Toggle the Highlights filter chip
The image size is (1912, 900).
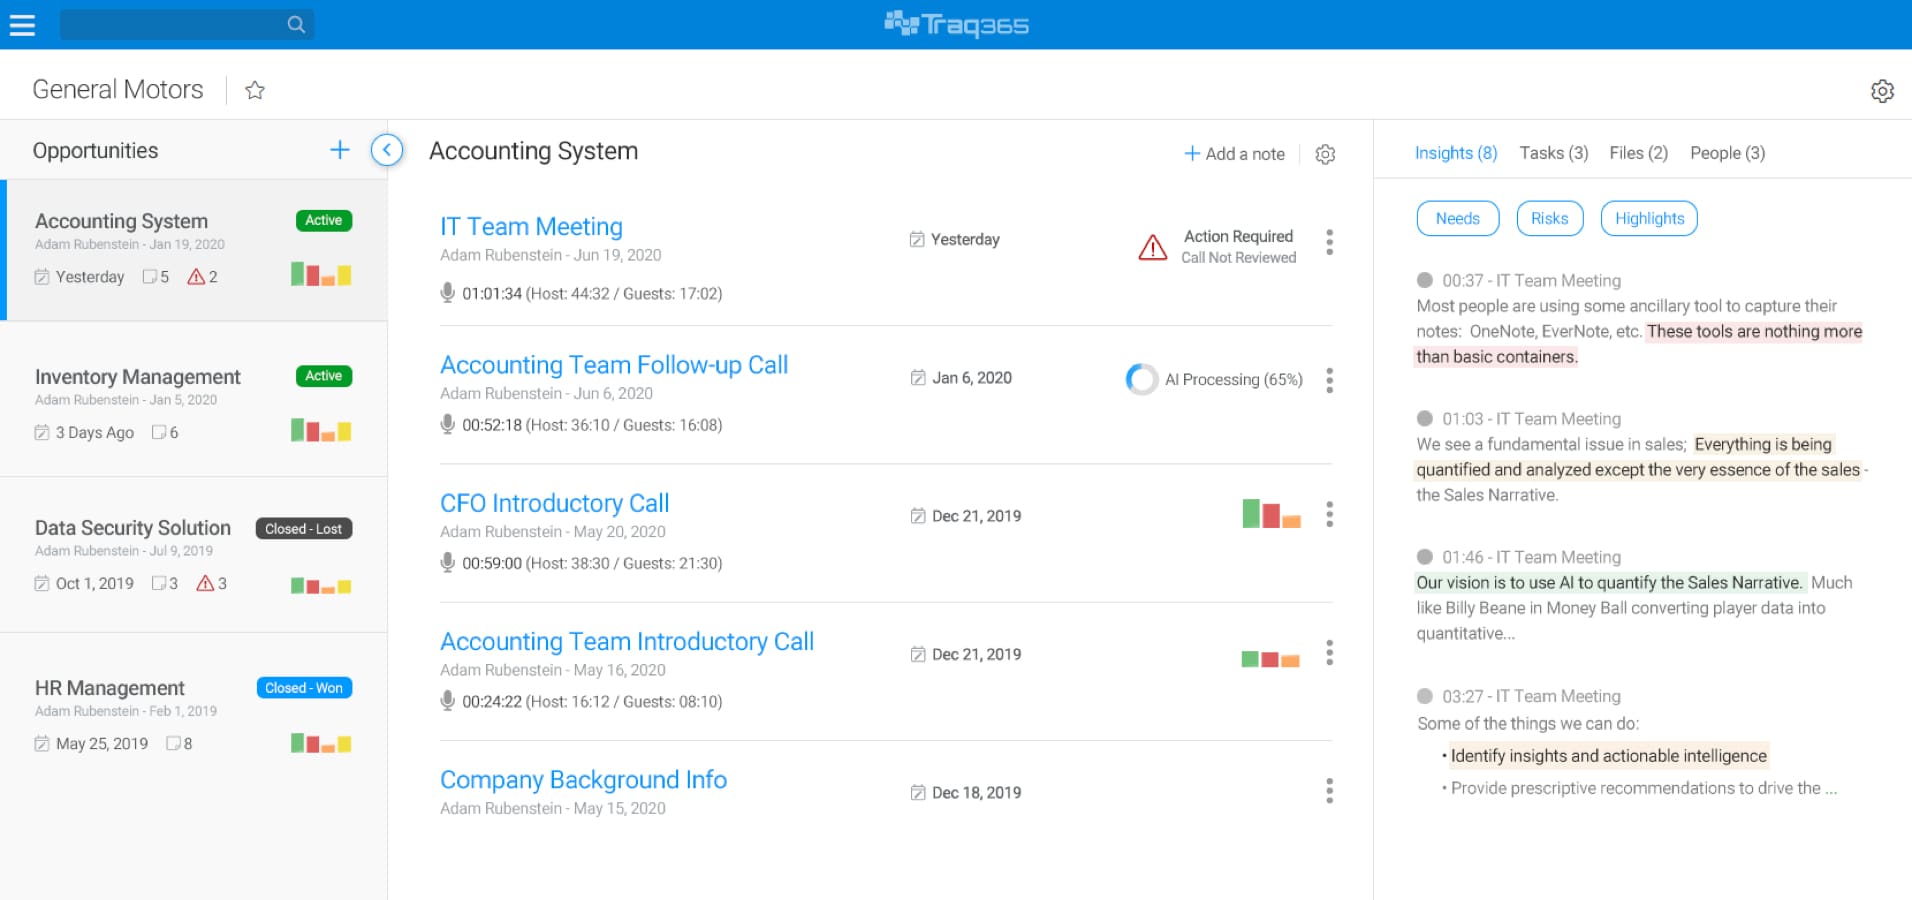pyautogui.click(x=1648, y=219)
